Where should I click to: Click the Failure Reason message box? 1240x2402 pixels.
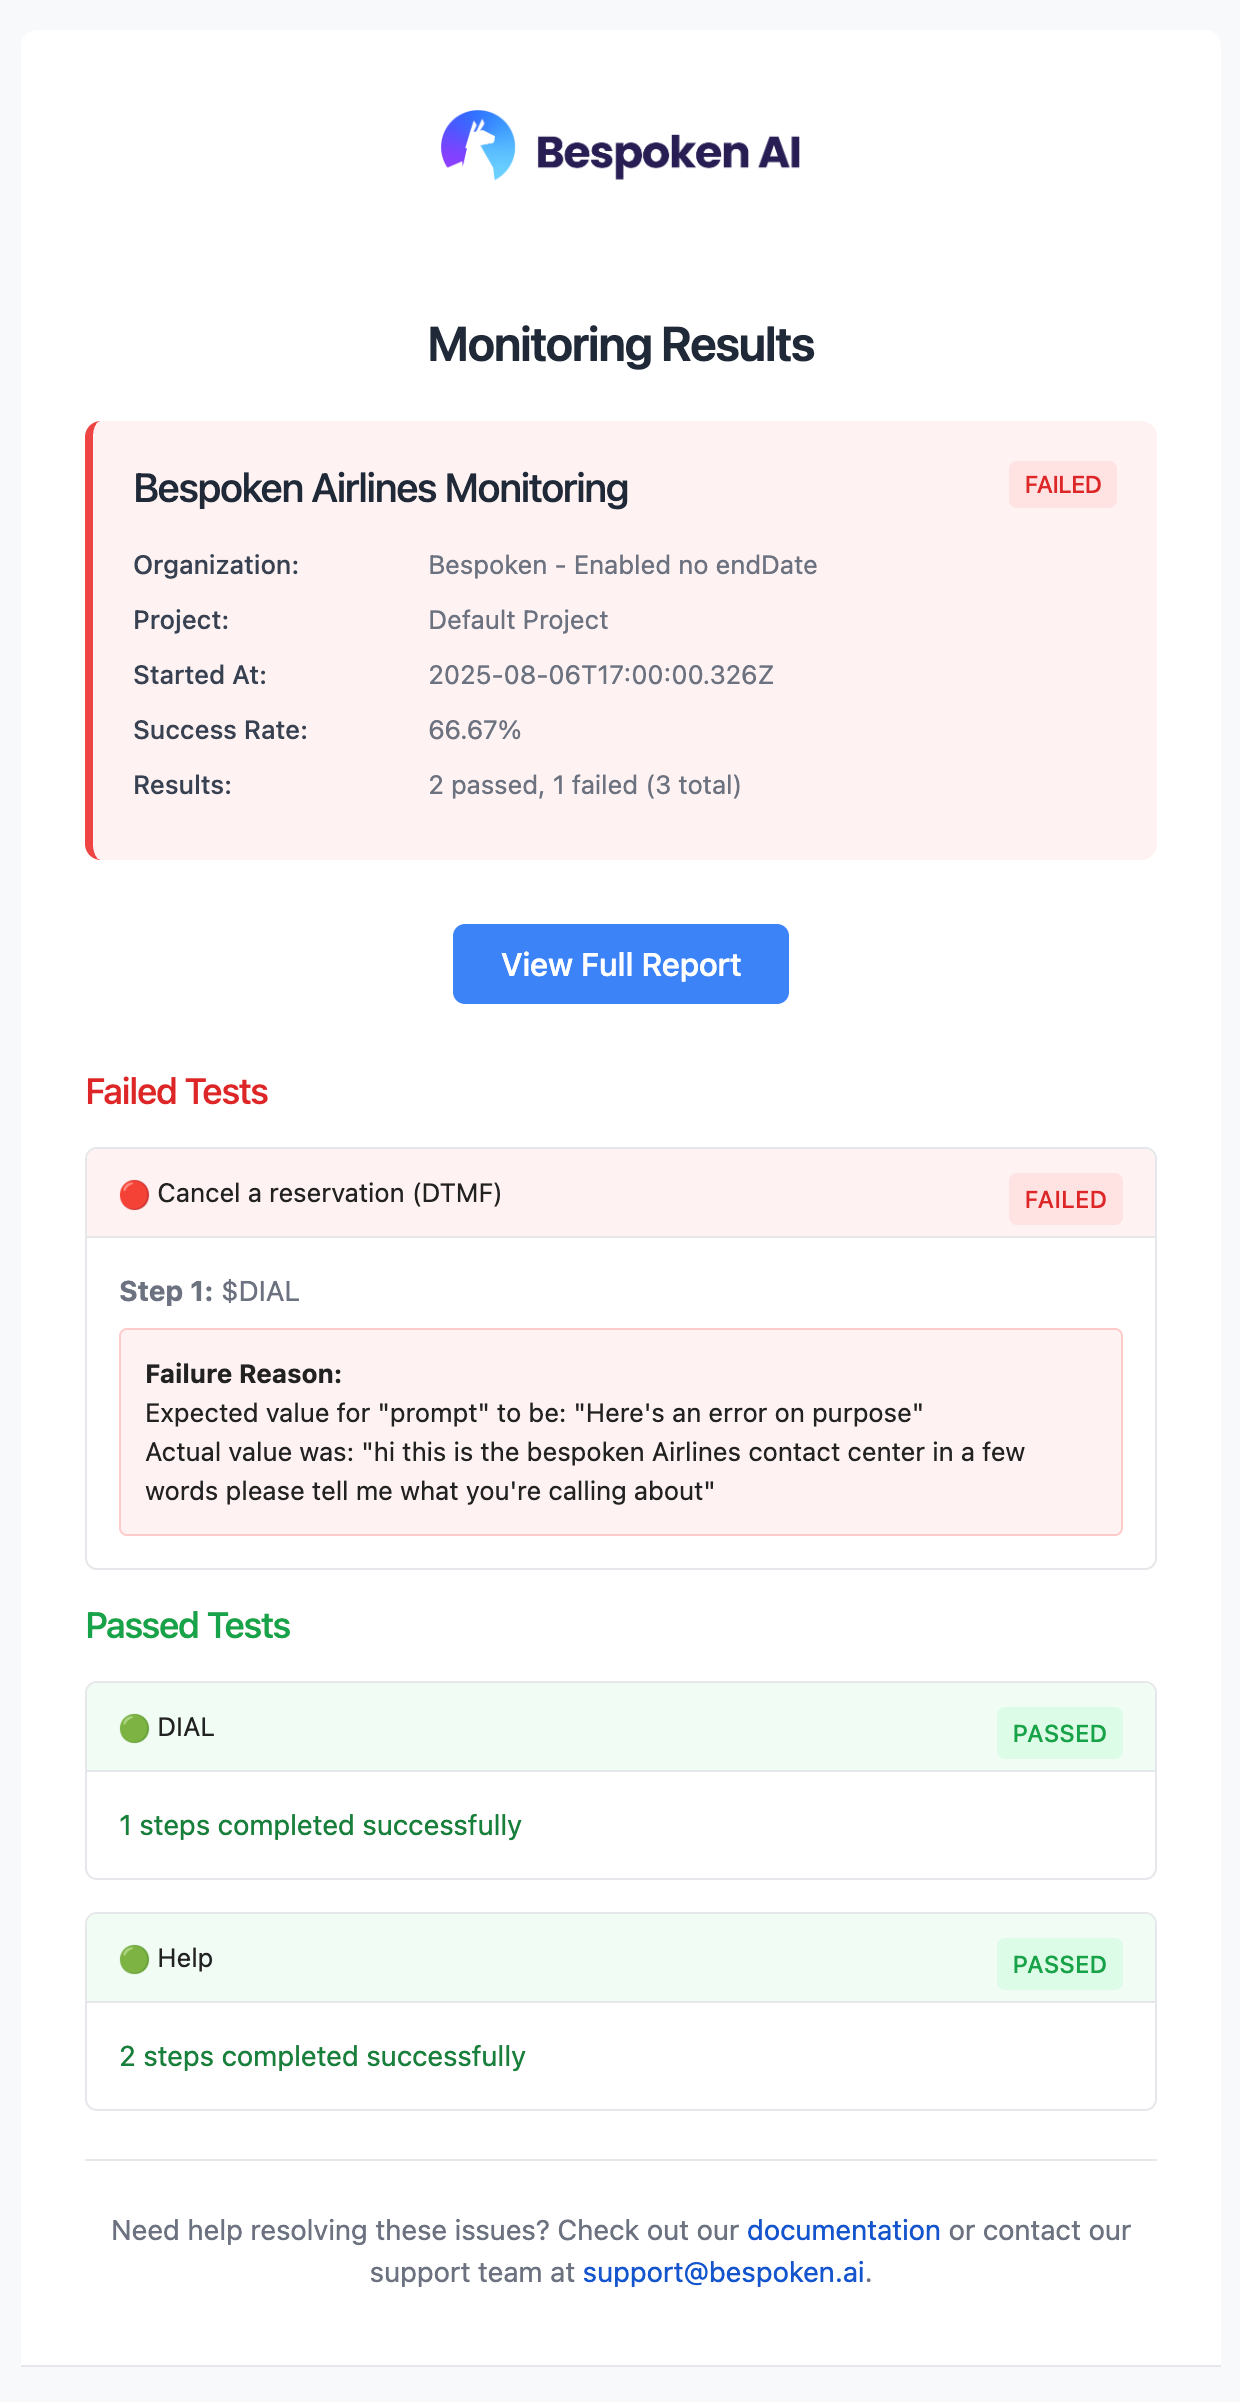coord(620,1432)
